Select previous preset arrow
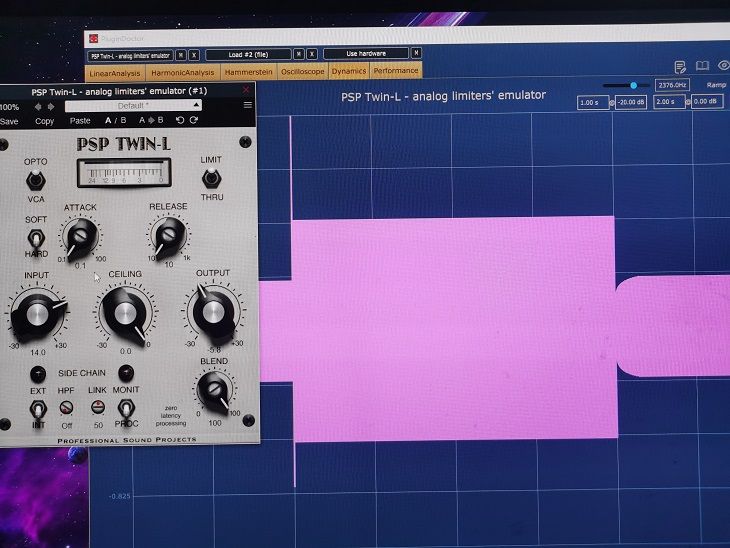730x548 pixels. tap(38, 106)
